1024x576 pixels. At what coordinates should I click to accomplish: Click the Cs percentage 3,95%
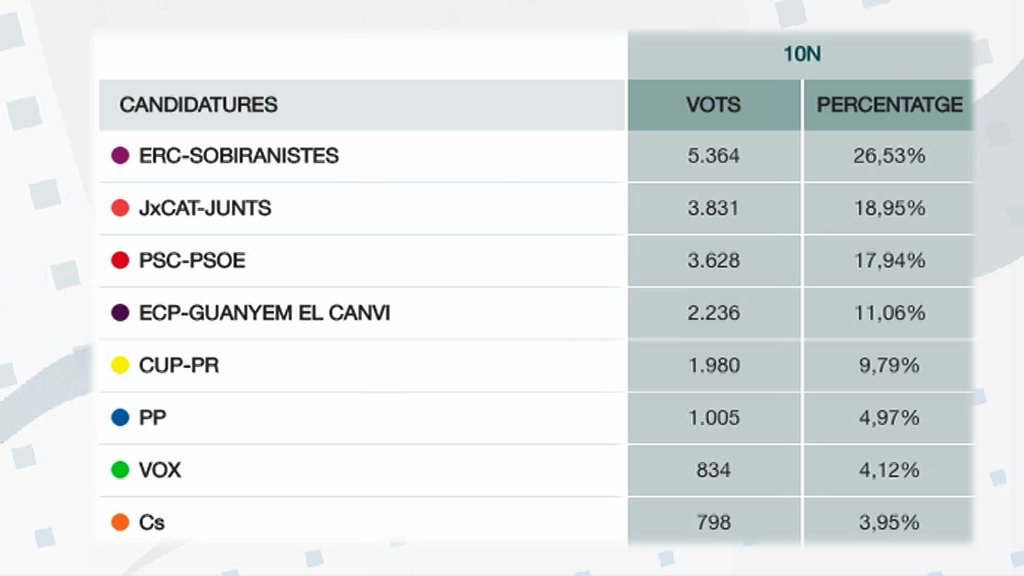(889, 522)
